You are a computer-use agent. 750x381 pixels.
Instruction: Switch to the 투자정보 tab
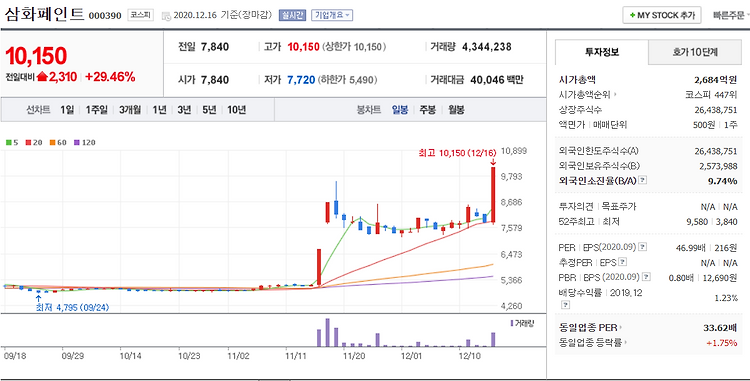pos(602,53)
